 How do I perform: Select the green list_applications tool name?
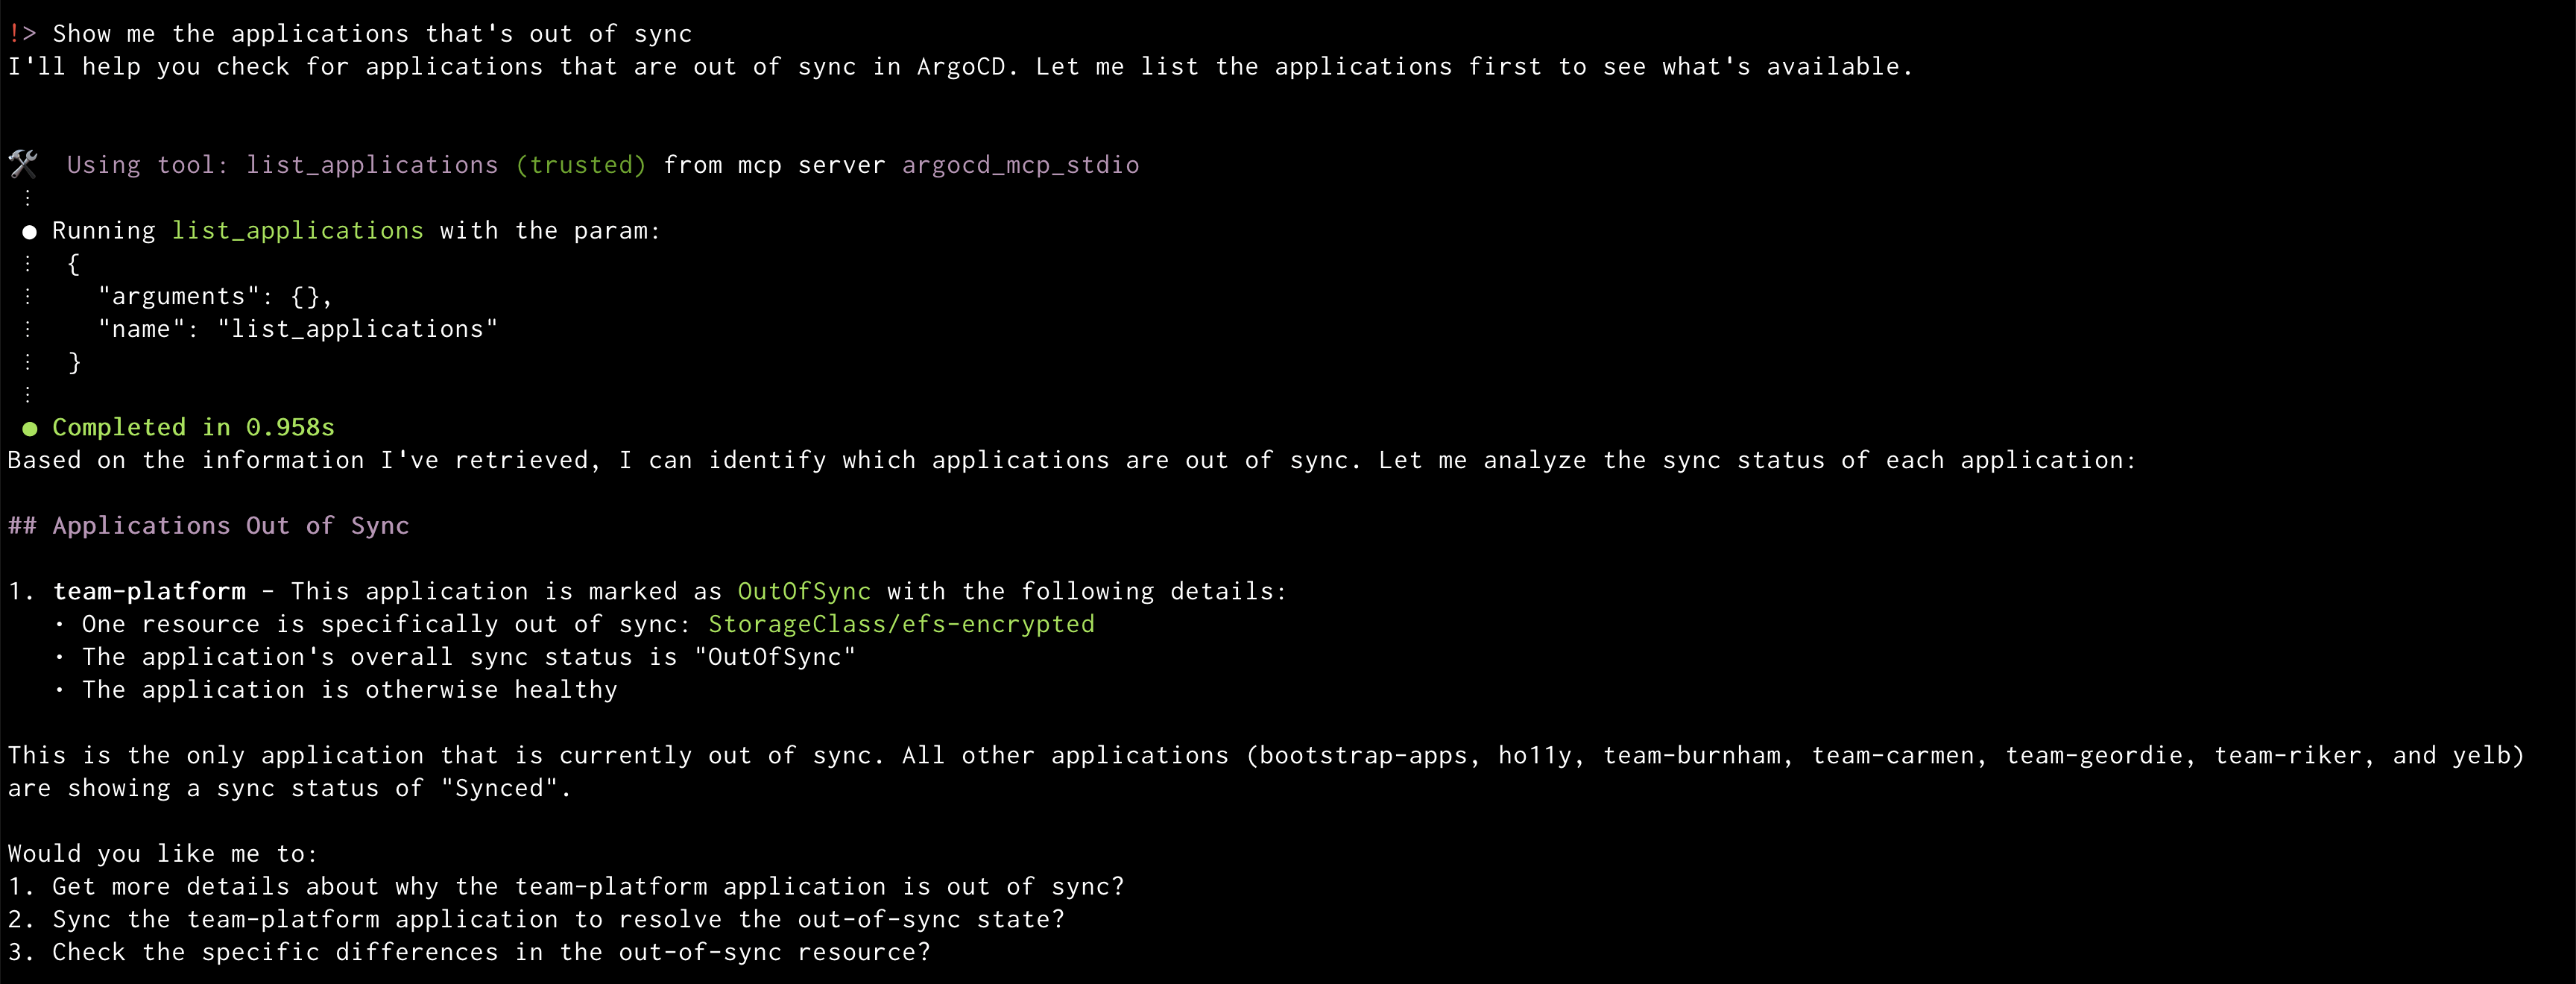click(x=297, y=230)
